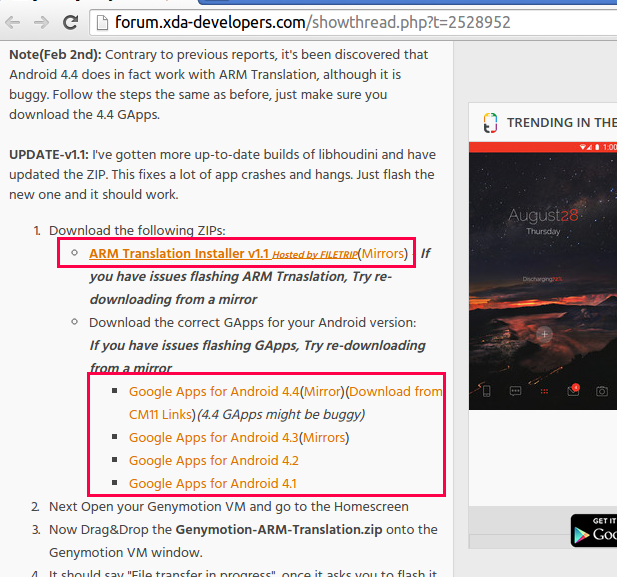The image size is (617, 577).
Task: Click the XDA trending section logo icon
Action: 490,123
